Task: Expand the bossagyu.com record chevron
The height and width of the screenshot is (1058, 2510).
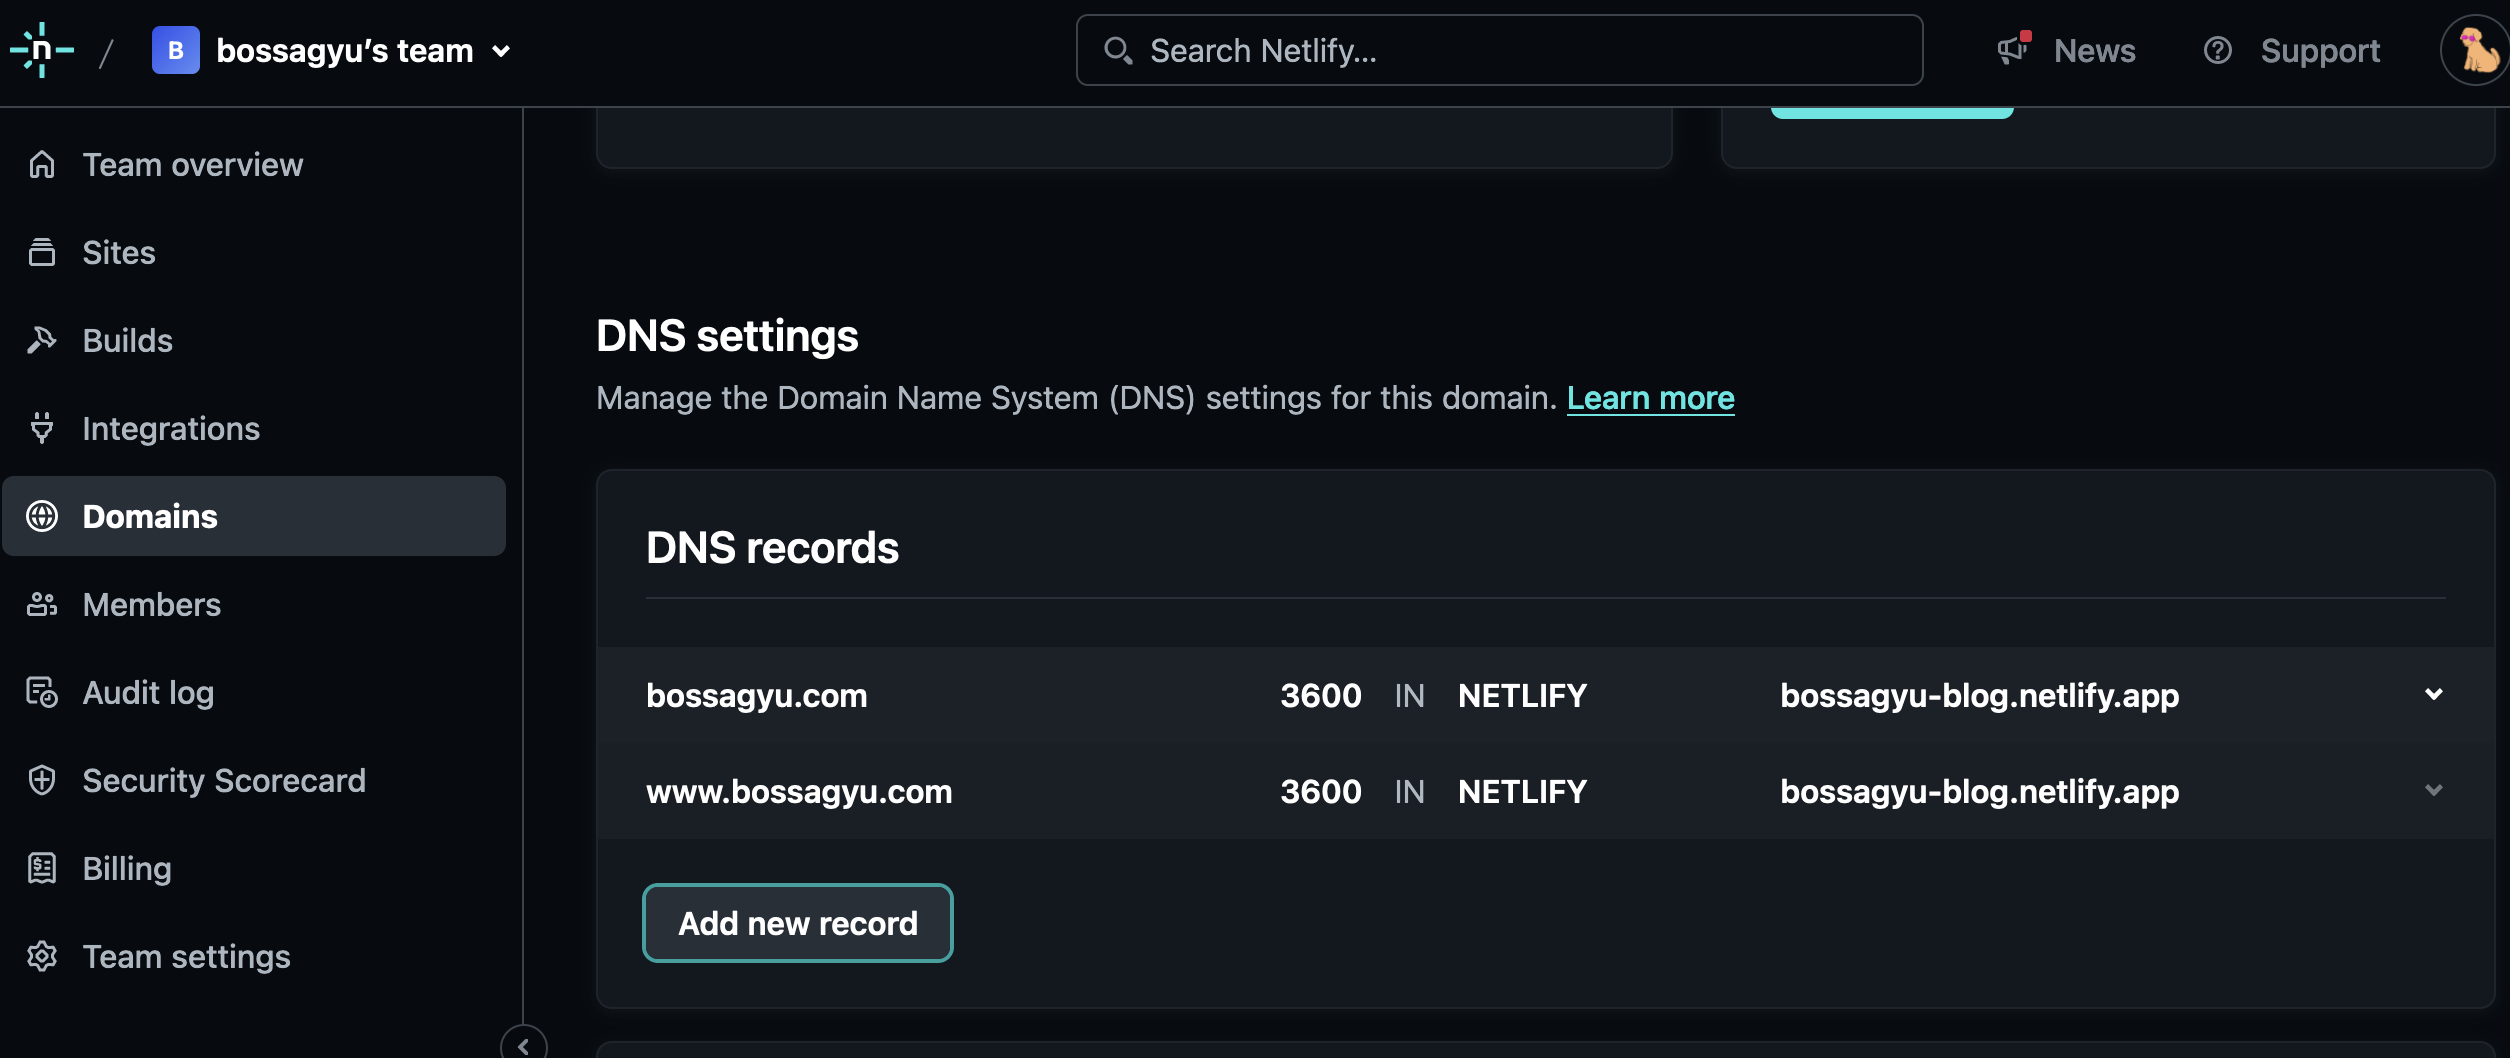Action: coord(2434,694)
